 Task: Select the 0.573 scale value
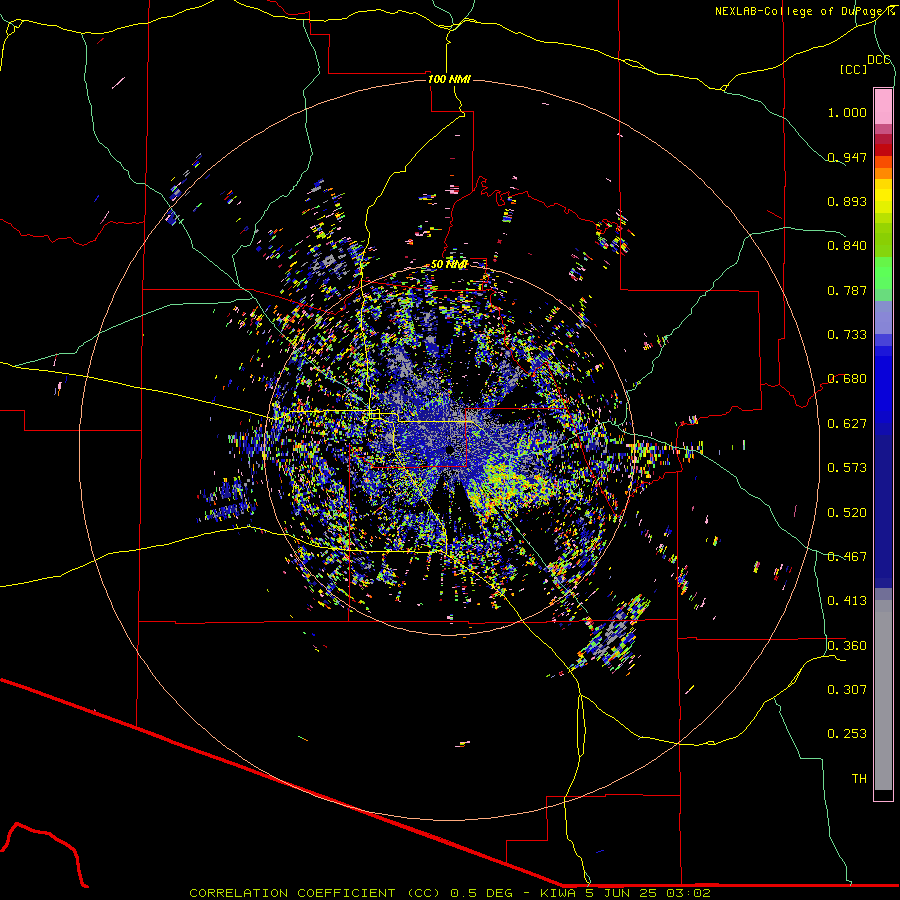coord(847,468)
